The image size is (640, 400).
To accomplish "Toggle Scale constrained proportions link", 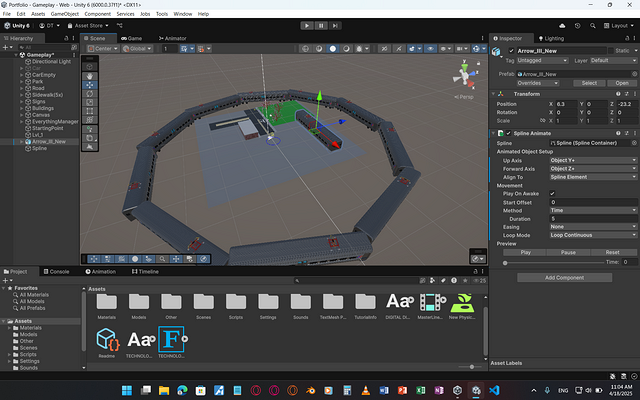I will point(542,120).
